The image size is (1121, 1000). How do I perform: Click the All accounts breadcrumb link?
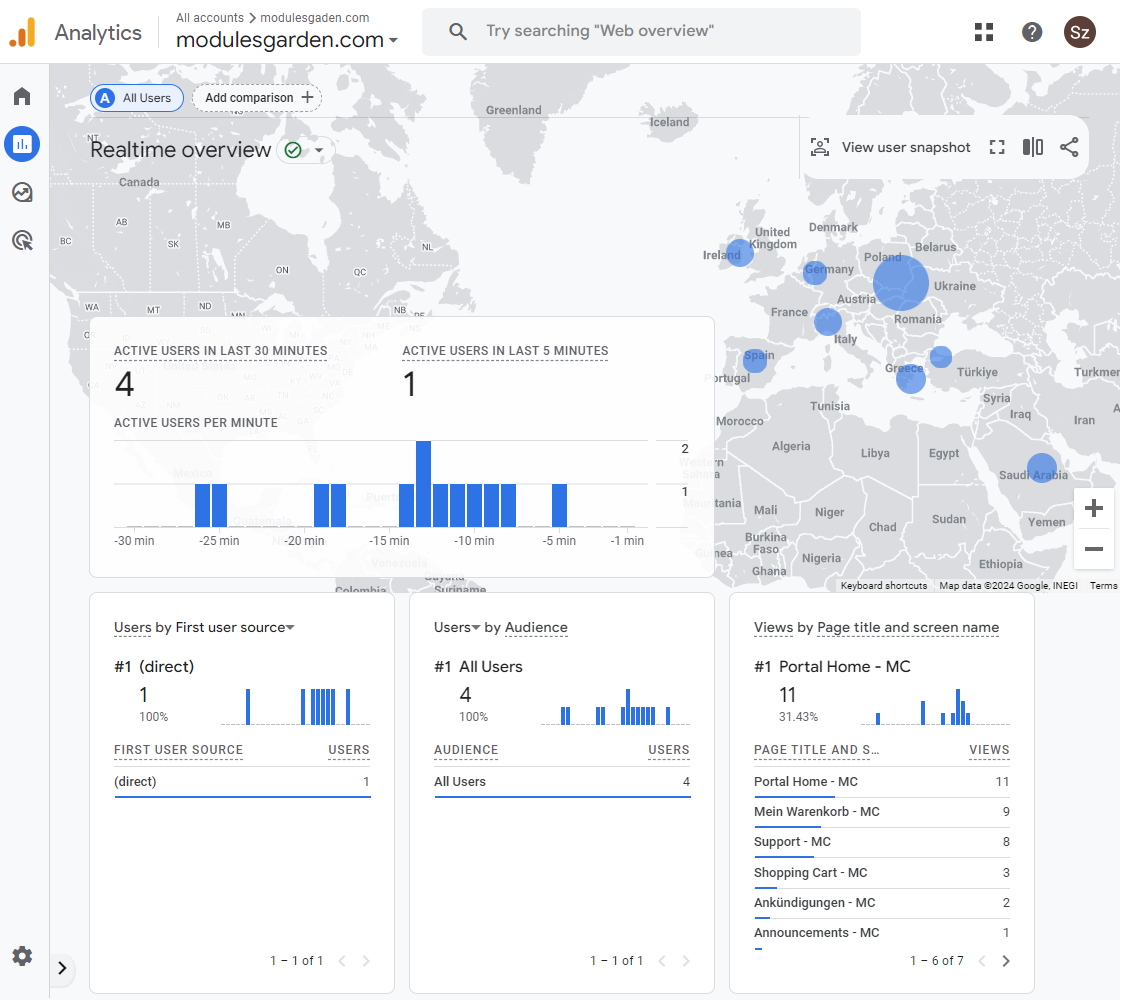pos(209,18)
